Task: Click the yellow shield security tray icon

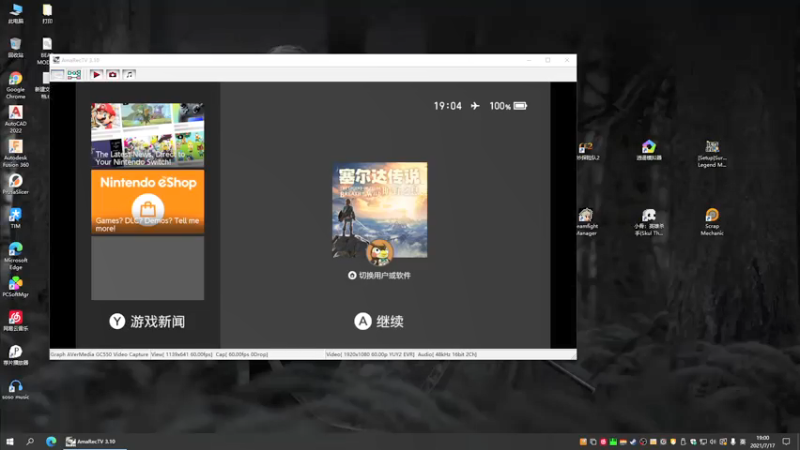Action: (x=673, y=442)
